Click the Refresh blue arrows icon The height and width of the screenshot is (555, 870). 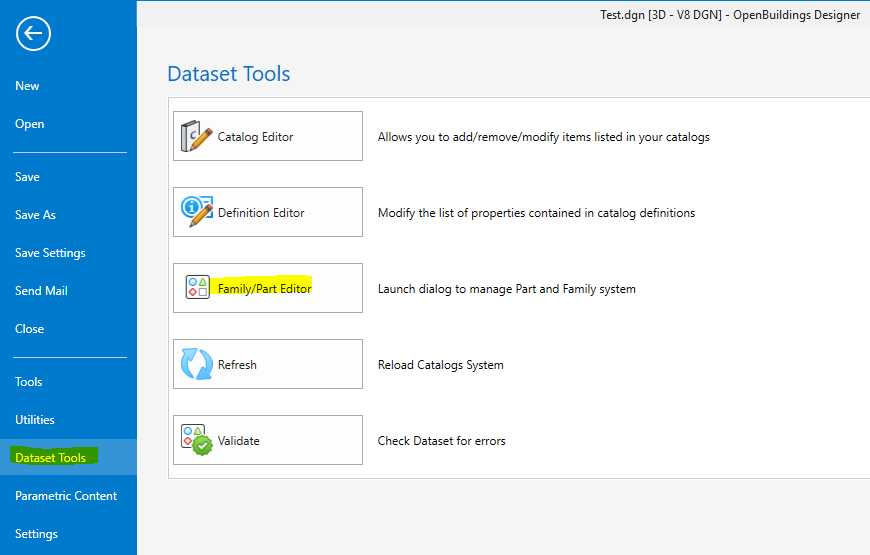click(196, 364)
